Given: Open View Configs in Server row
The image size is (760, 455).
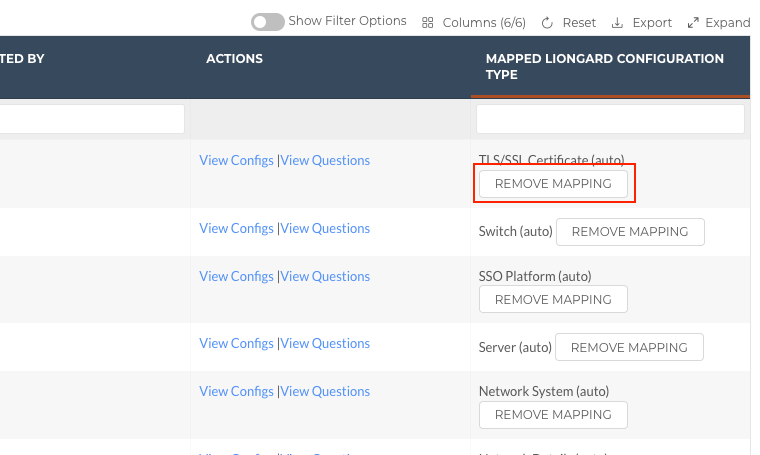Looking at the screenshot, I should point(236,343).
